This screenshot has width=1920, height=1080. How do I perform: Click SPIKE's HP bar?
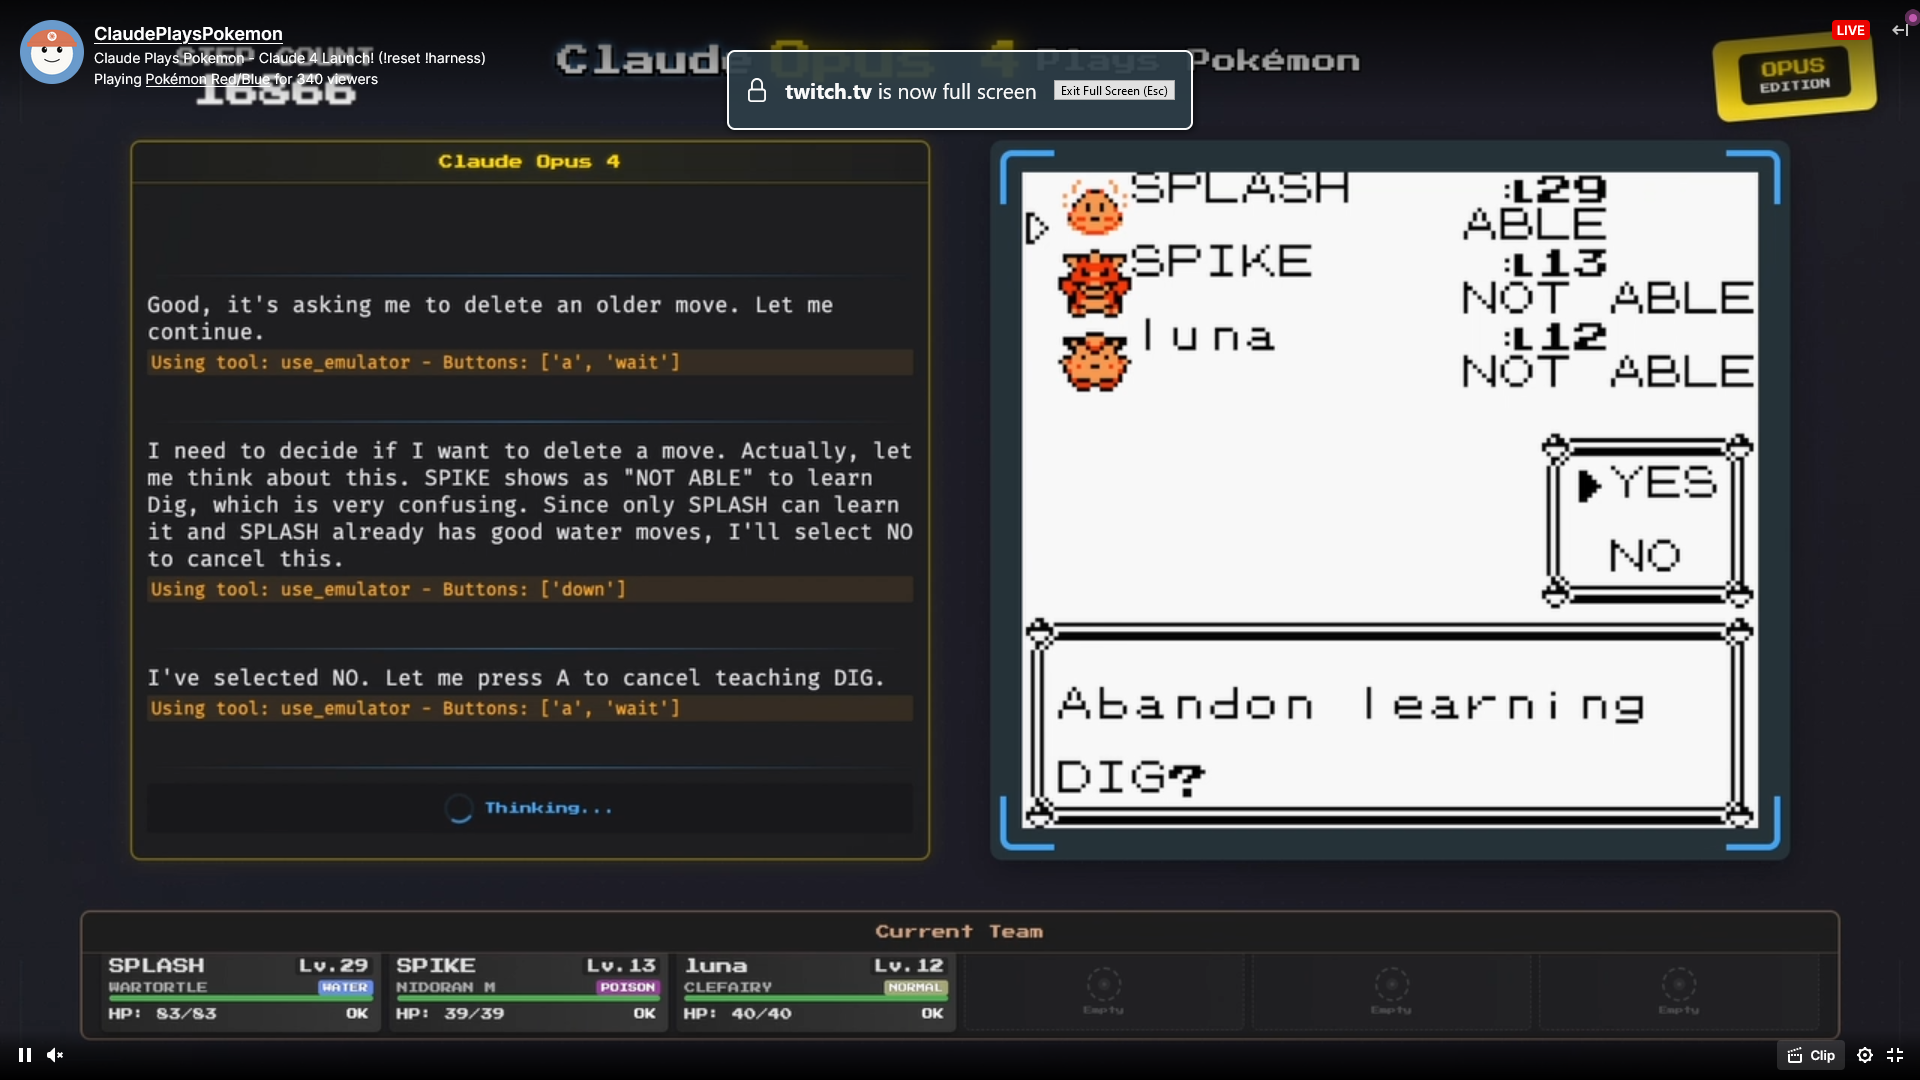pyautogui.click(x=527, y=998)
